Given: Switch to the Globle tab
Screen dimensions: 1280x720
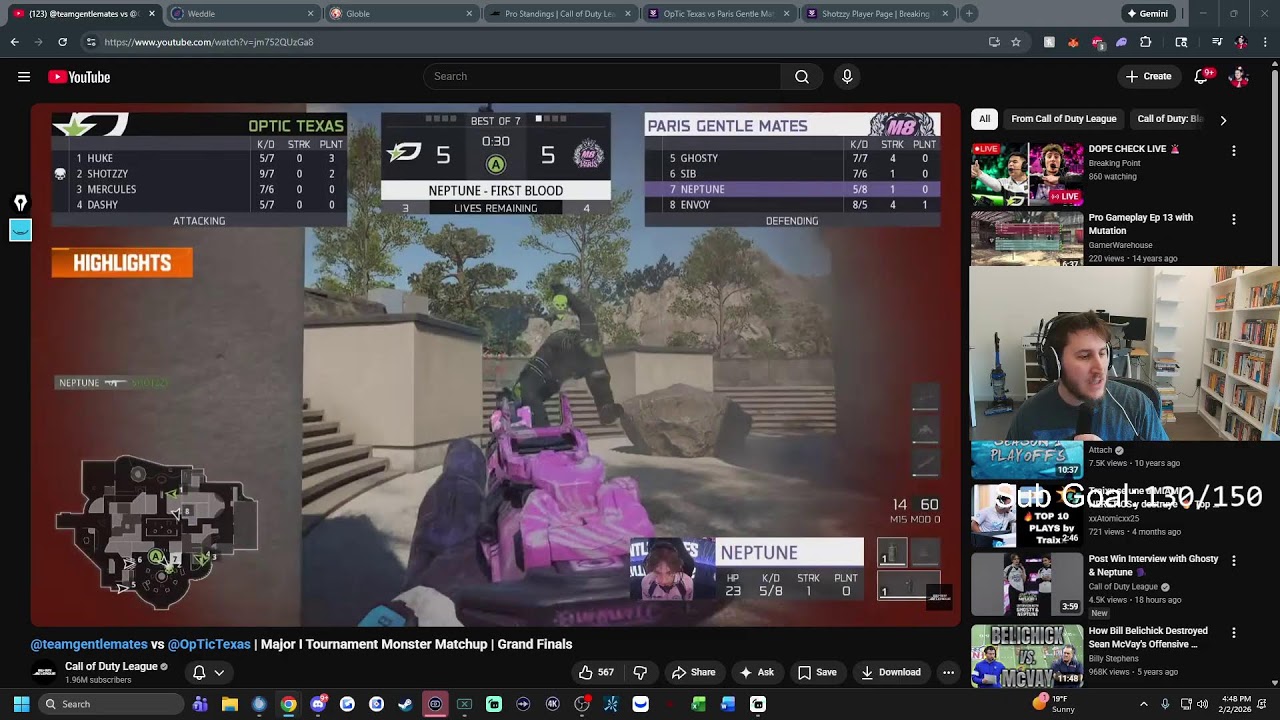Looking at the screenshot, I should coord(401,14).
